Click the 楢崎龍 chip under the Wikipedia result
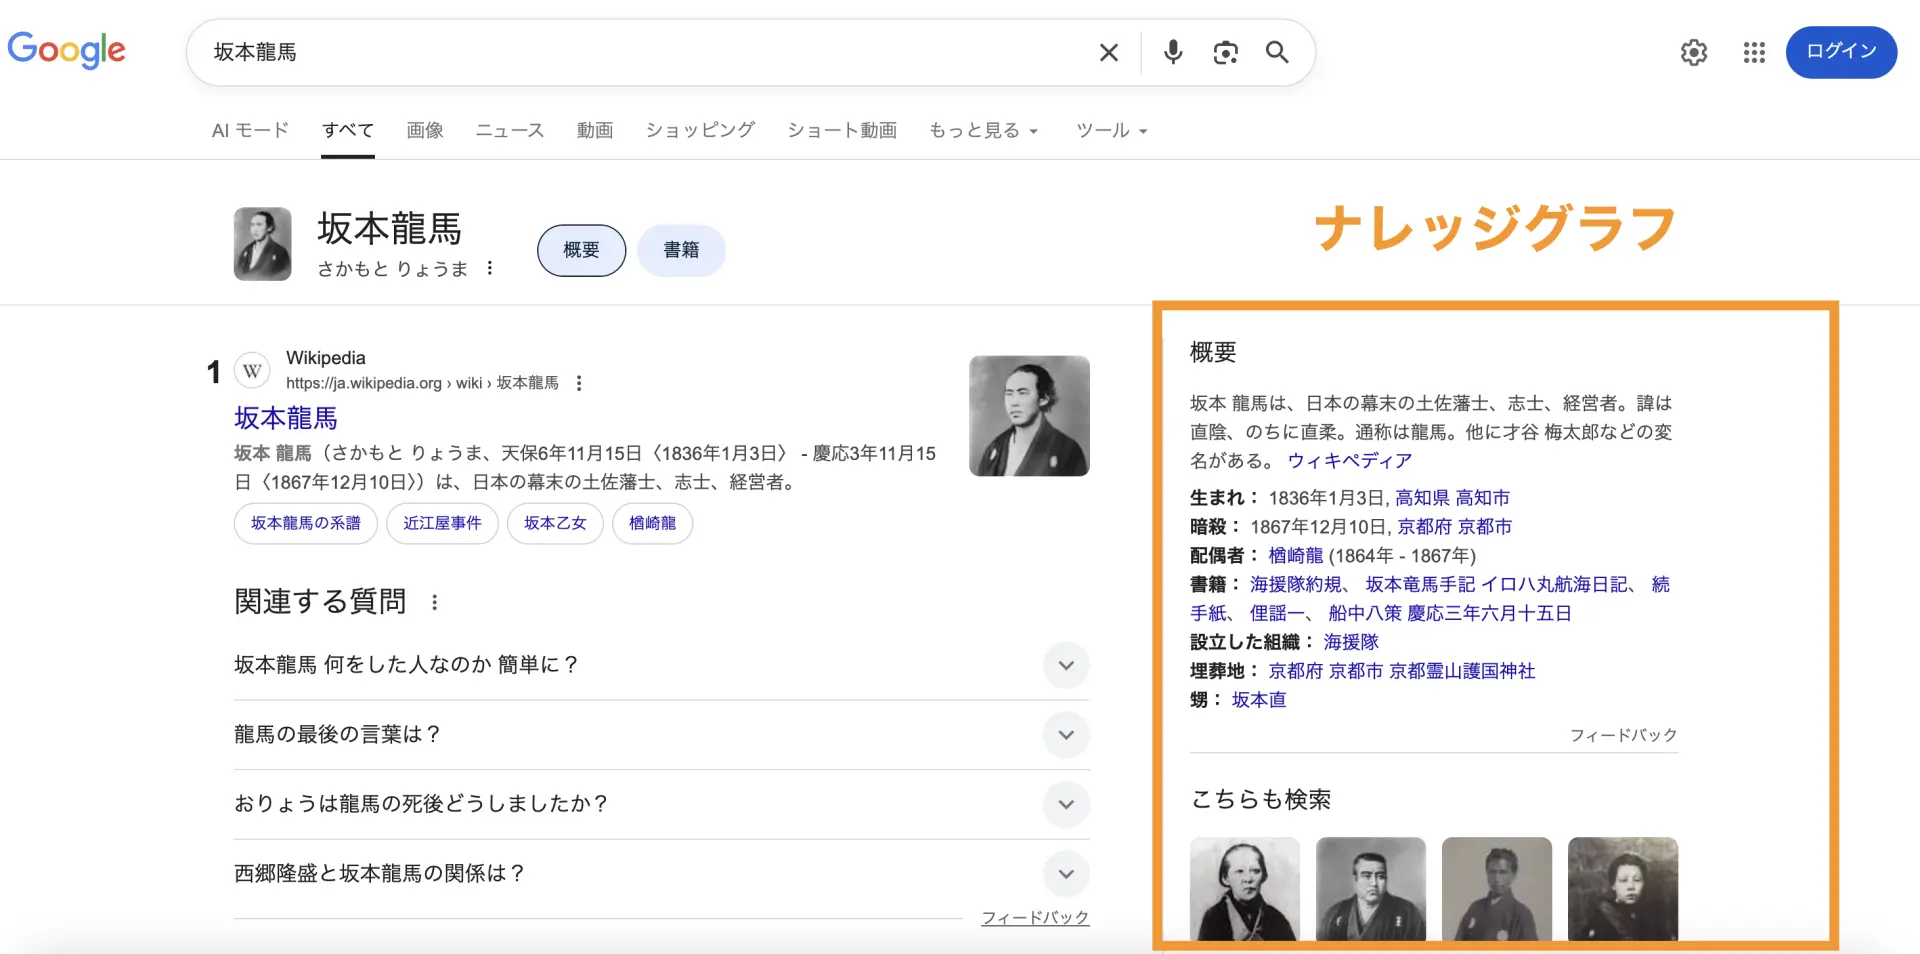The height and width of the screenshot is (954, 1920). [652, 523]
